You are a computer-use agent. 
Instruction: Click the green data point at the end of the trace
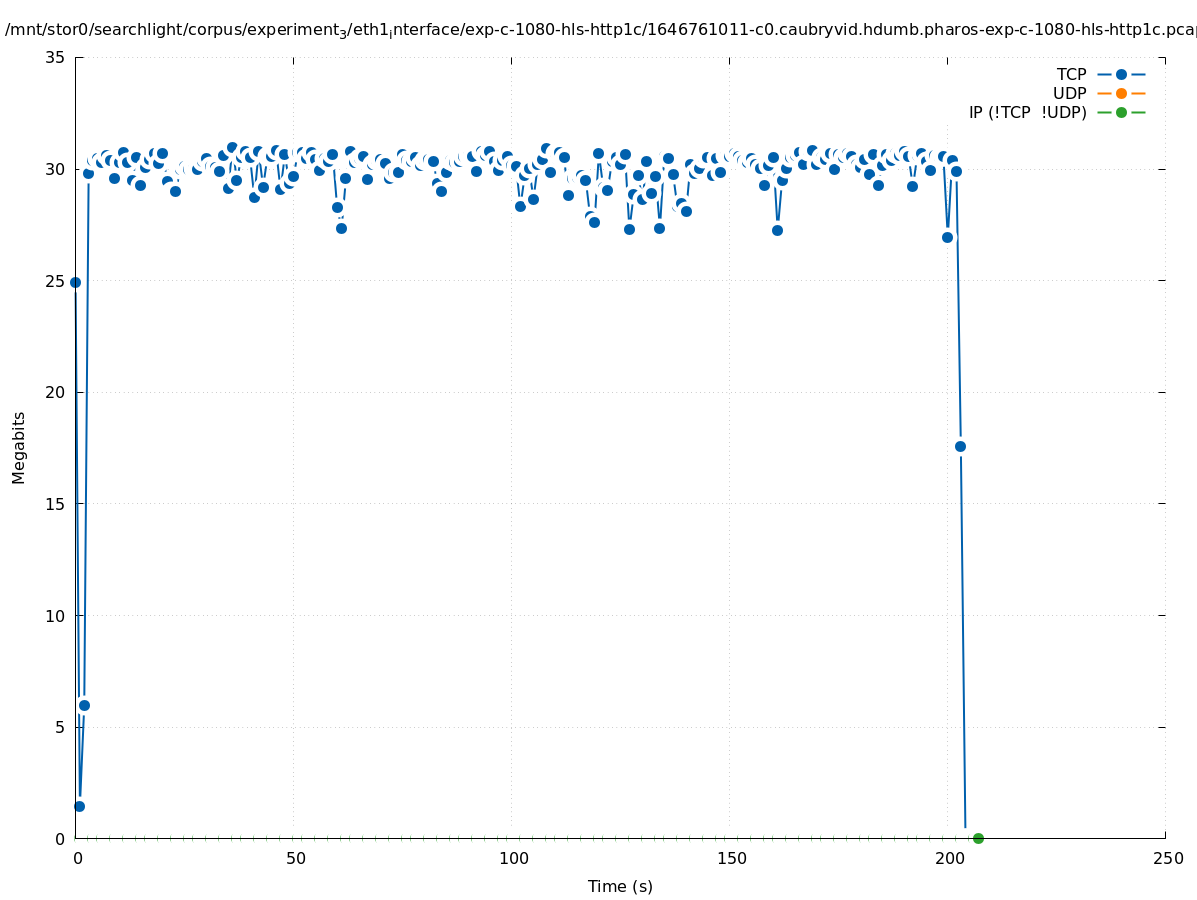(978, 838)
